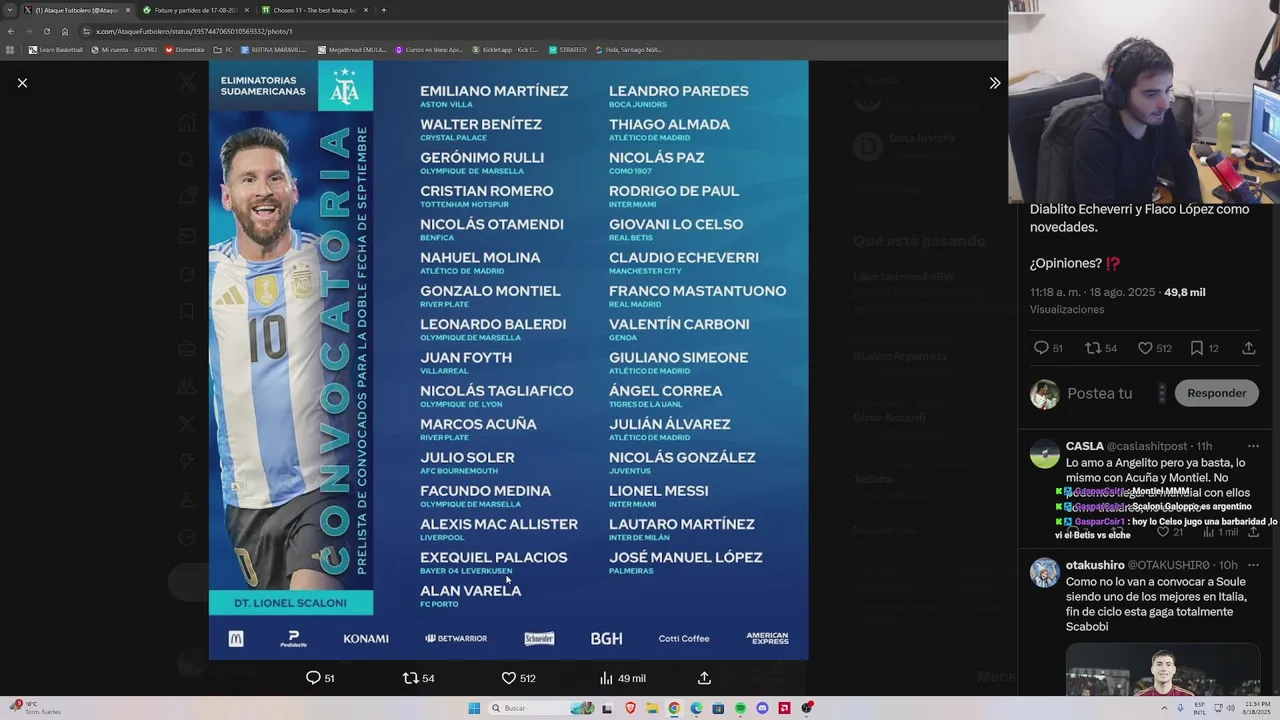Open CASLA user name link
The height and width of the screenshot is (720, 1280).
tap(1085, 446)
